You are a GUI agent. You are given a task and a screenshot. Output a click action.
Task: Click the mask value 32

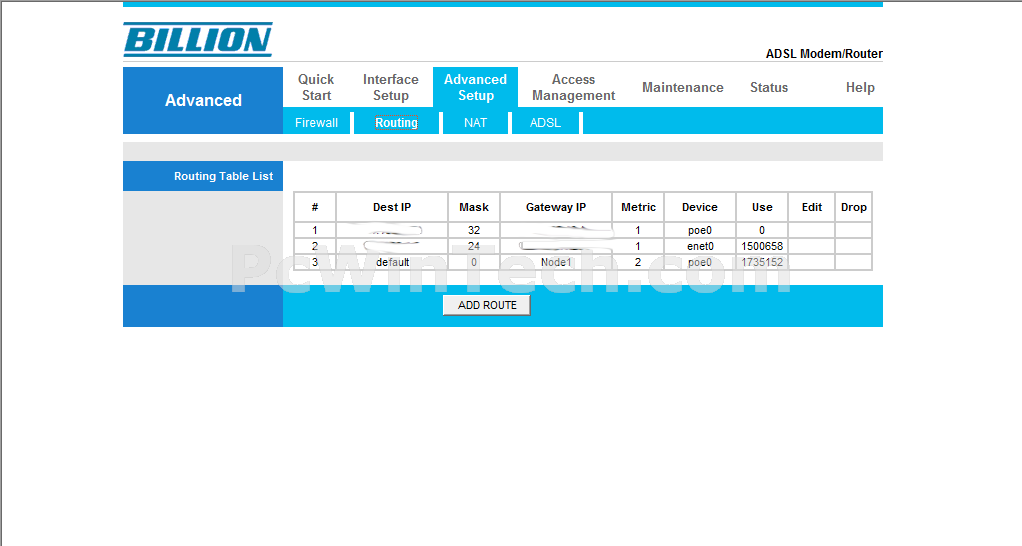(474, 230)
